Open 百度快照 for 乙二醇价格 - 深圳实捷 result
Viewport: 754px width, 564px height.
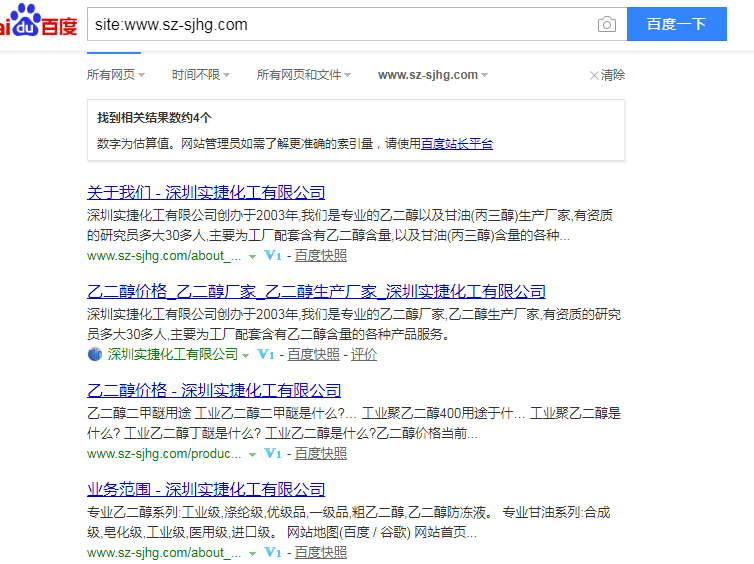(321, 453)
